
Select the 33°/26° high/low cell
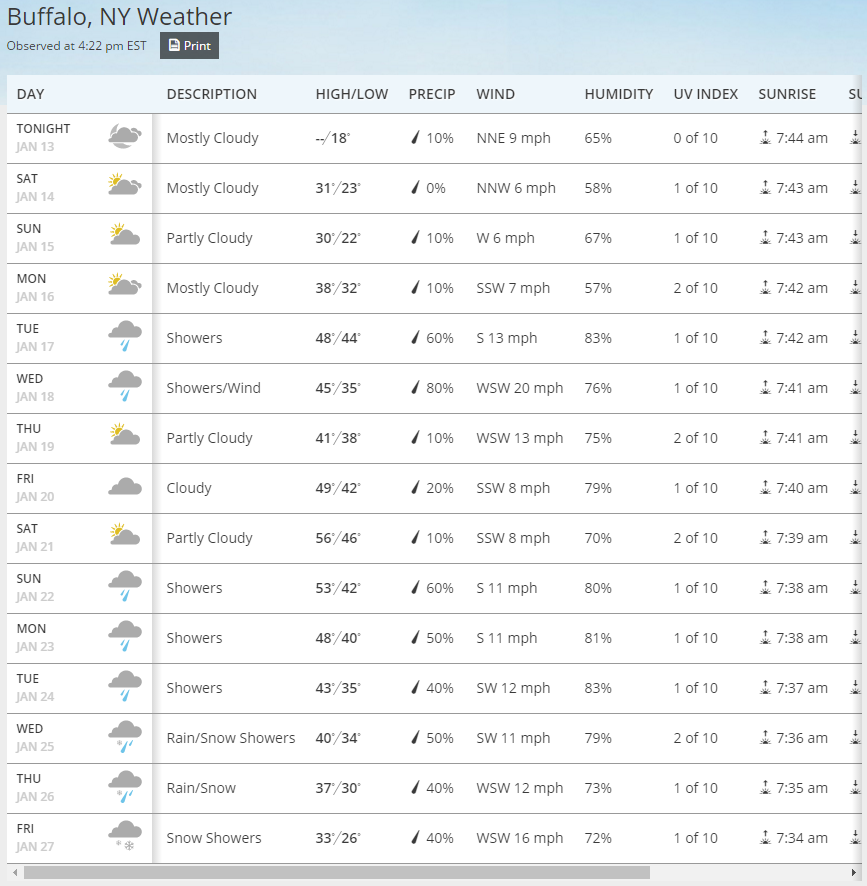pos(338,837)
